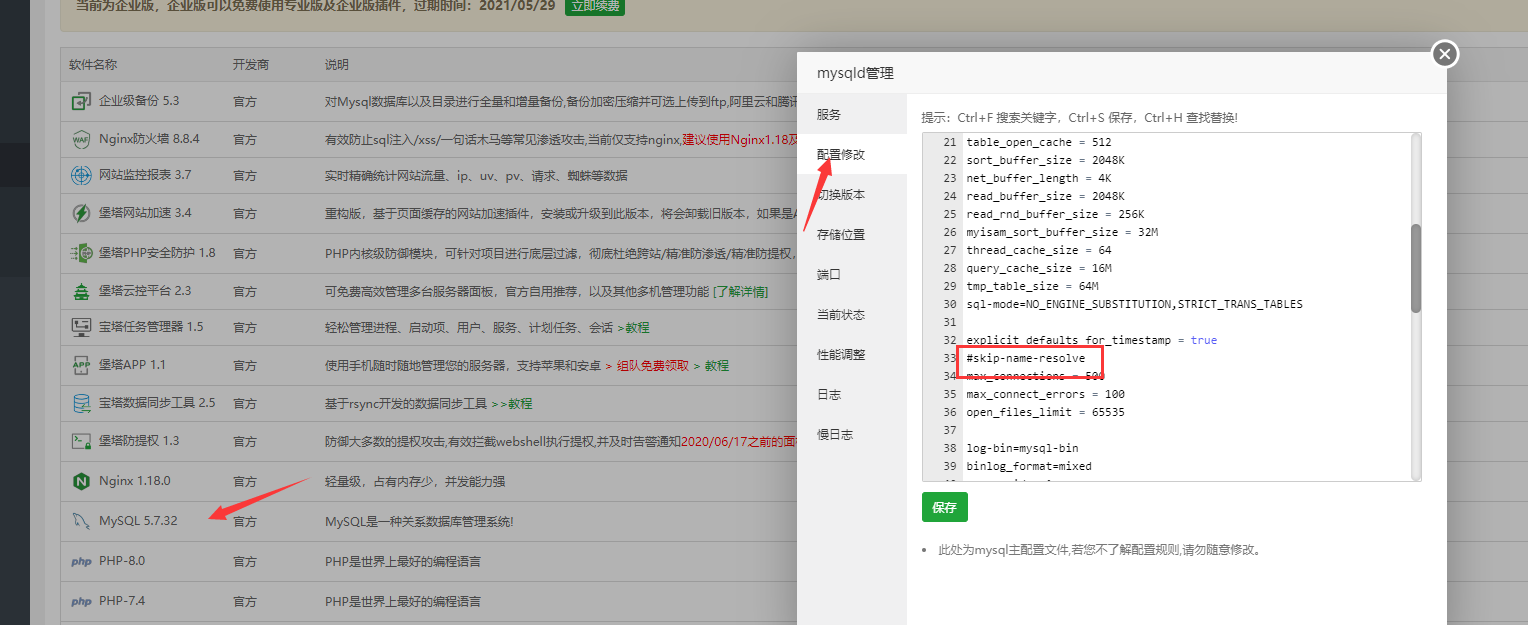1528x625 pixels.
Task: Click the 说明 column header
Action: pos(337,65)
